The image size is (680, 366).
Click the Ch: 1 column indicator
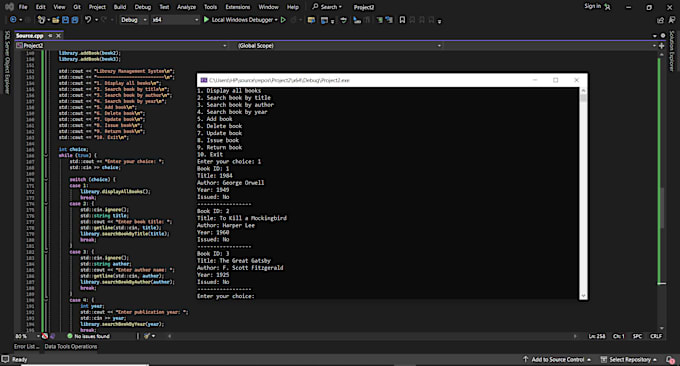coord(618,336)
